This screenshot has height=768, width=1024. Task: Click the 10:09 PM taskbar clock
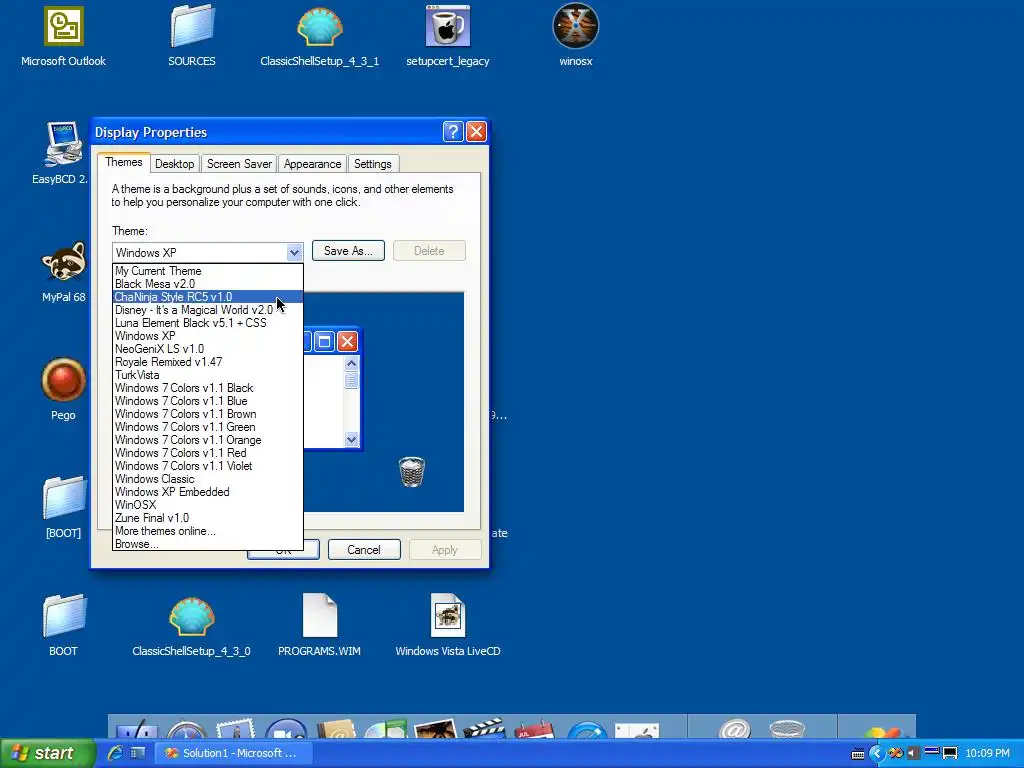[x=987, y=754]
